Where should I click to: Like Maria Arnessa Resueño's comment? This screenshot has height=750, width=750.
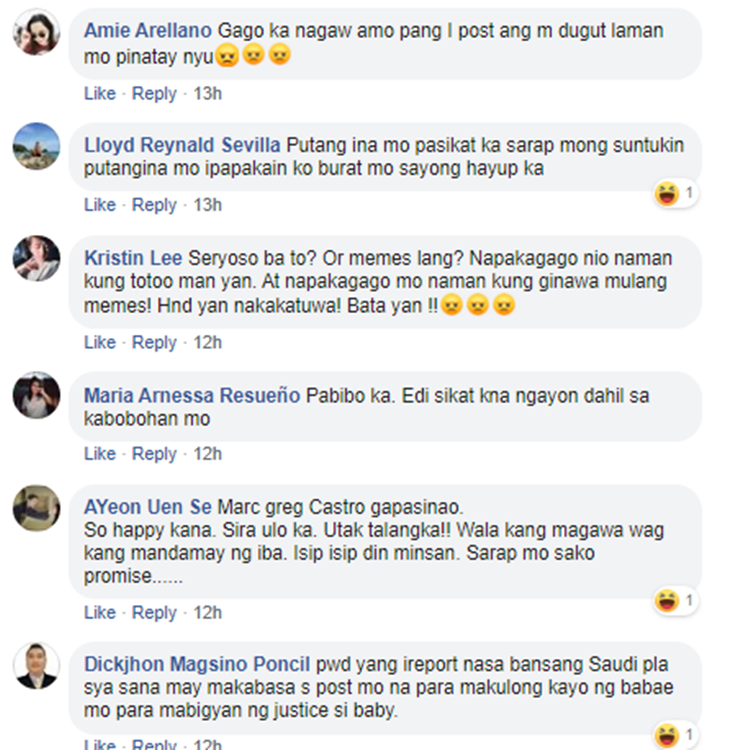100,453
